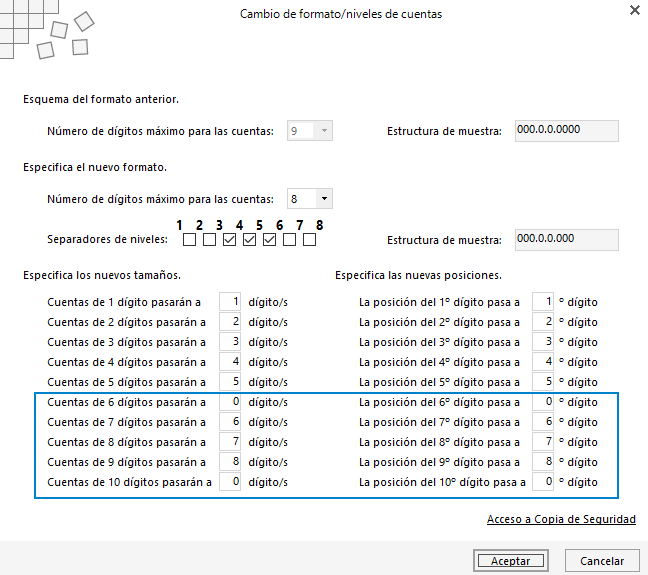The width and height of the screenshot is (648, 575).
Task: Click 'Especifica el nuevo formato.' heading
Action: [x=95, y=167]
